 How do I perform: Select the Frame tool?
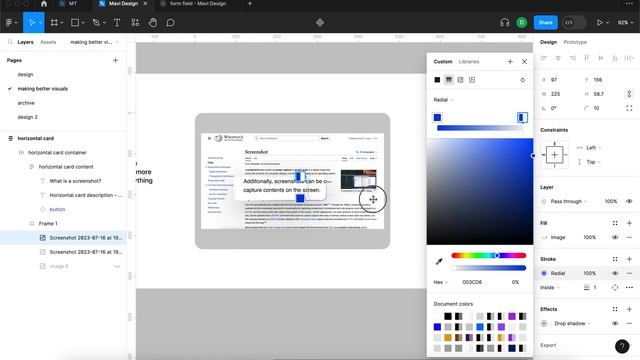click(54, 22)
